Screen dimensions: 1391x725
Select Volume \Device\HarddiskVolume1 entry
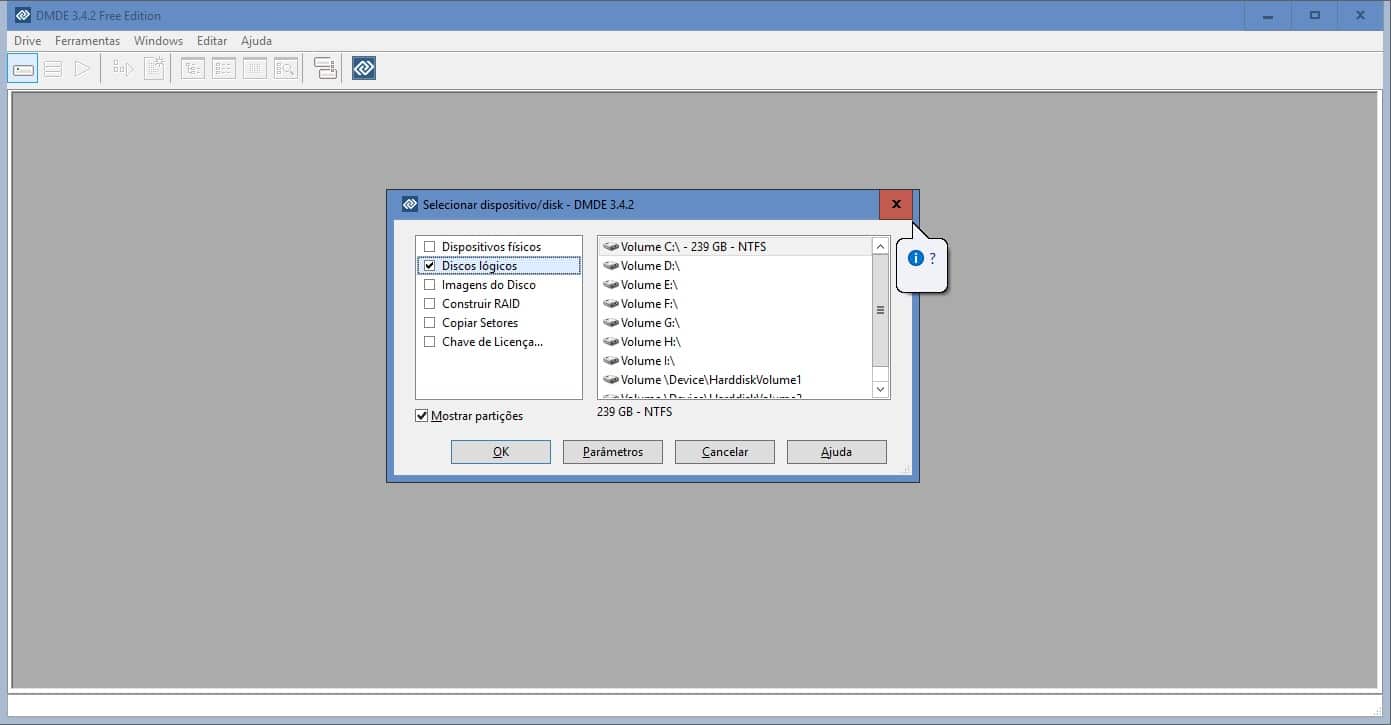click(735, 380)
